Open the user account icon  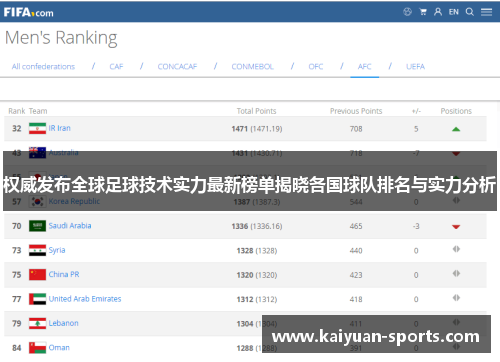coord(438,12)
